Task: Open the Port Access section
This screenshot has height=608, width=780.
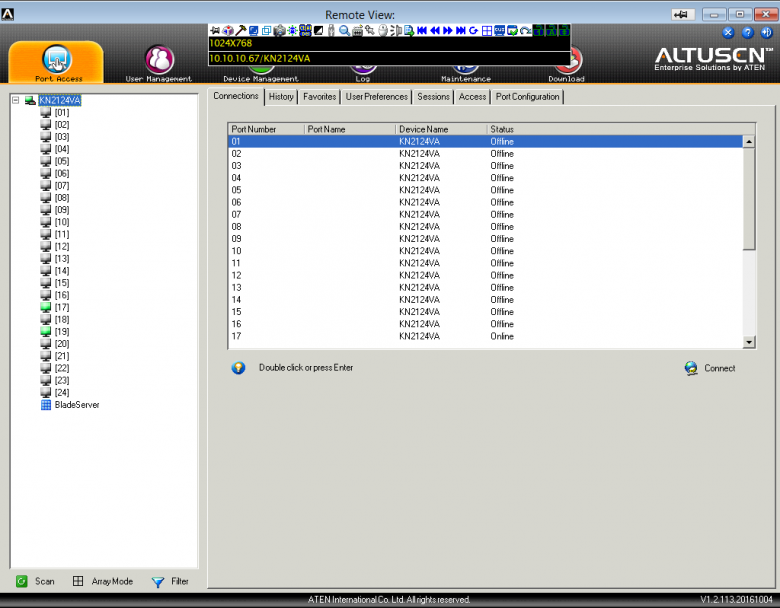Action: (57, 63)
